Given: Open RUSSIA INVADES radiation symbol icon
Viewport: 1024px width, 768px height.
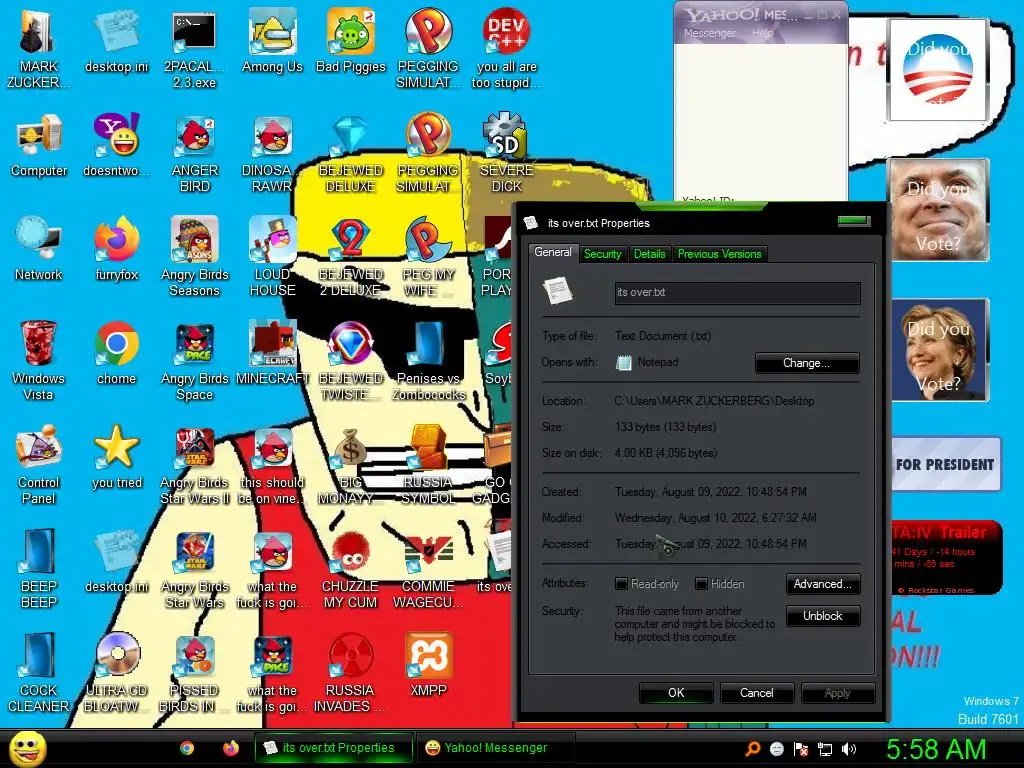Looking at the screenshot, I should 351,655.
